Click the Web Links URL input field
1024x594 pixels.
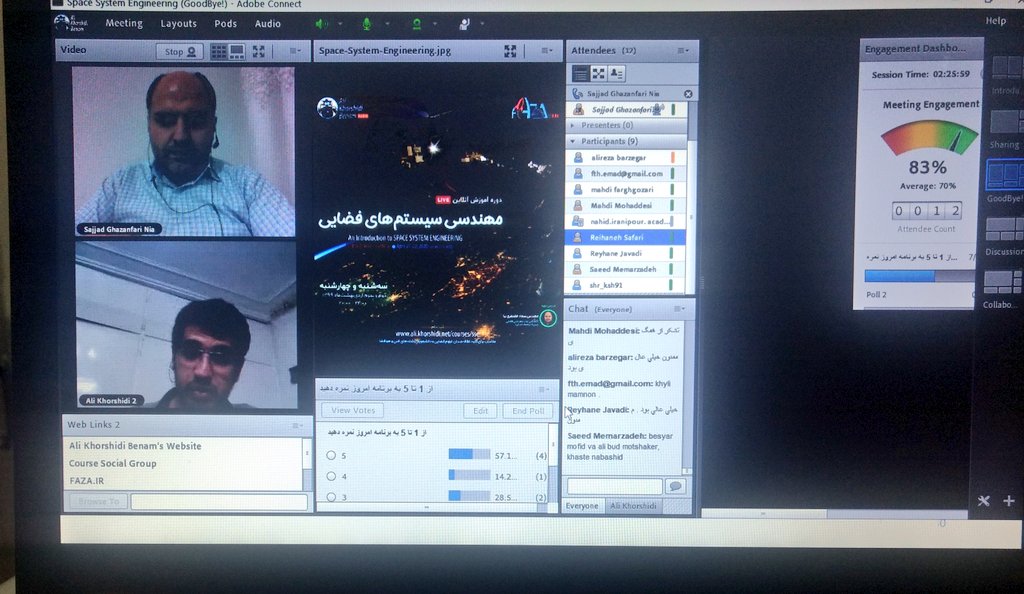coord(219,501)
